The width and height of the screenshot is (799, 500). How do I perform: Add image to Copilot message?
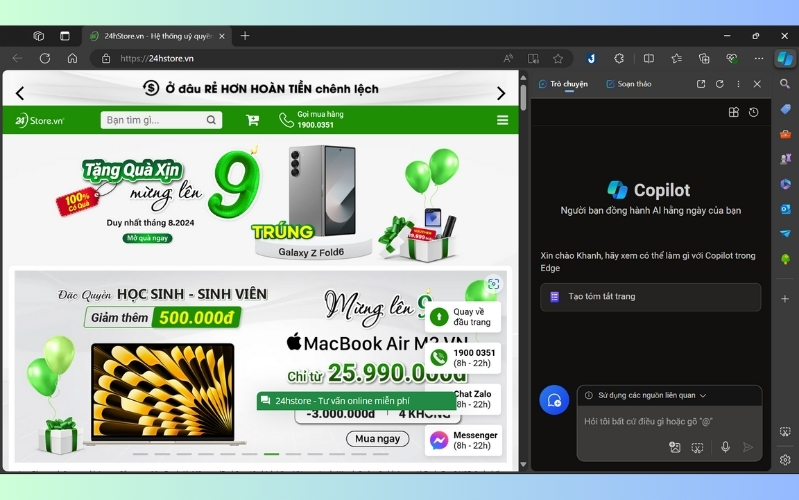pyautogui.click(x=675, y=448)
